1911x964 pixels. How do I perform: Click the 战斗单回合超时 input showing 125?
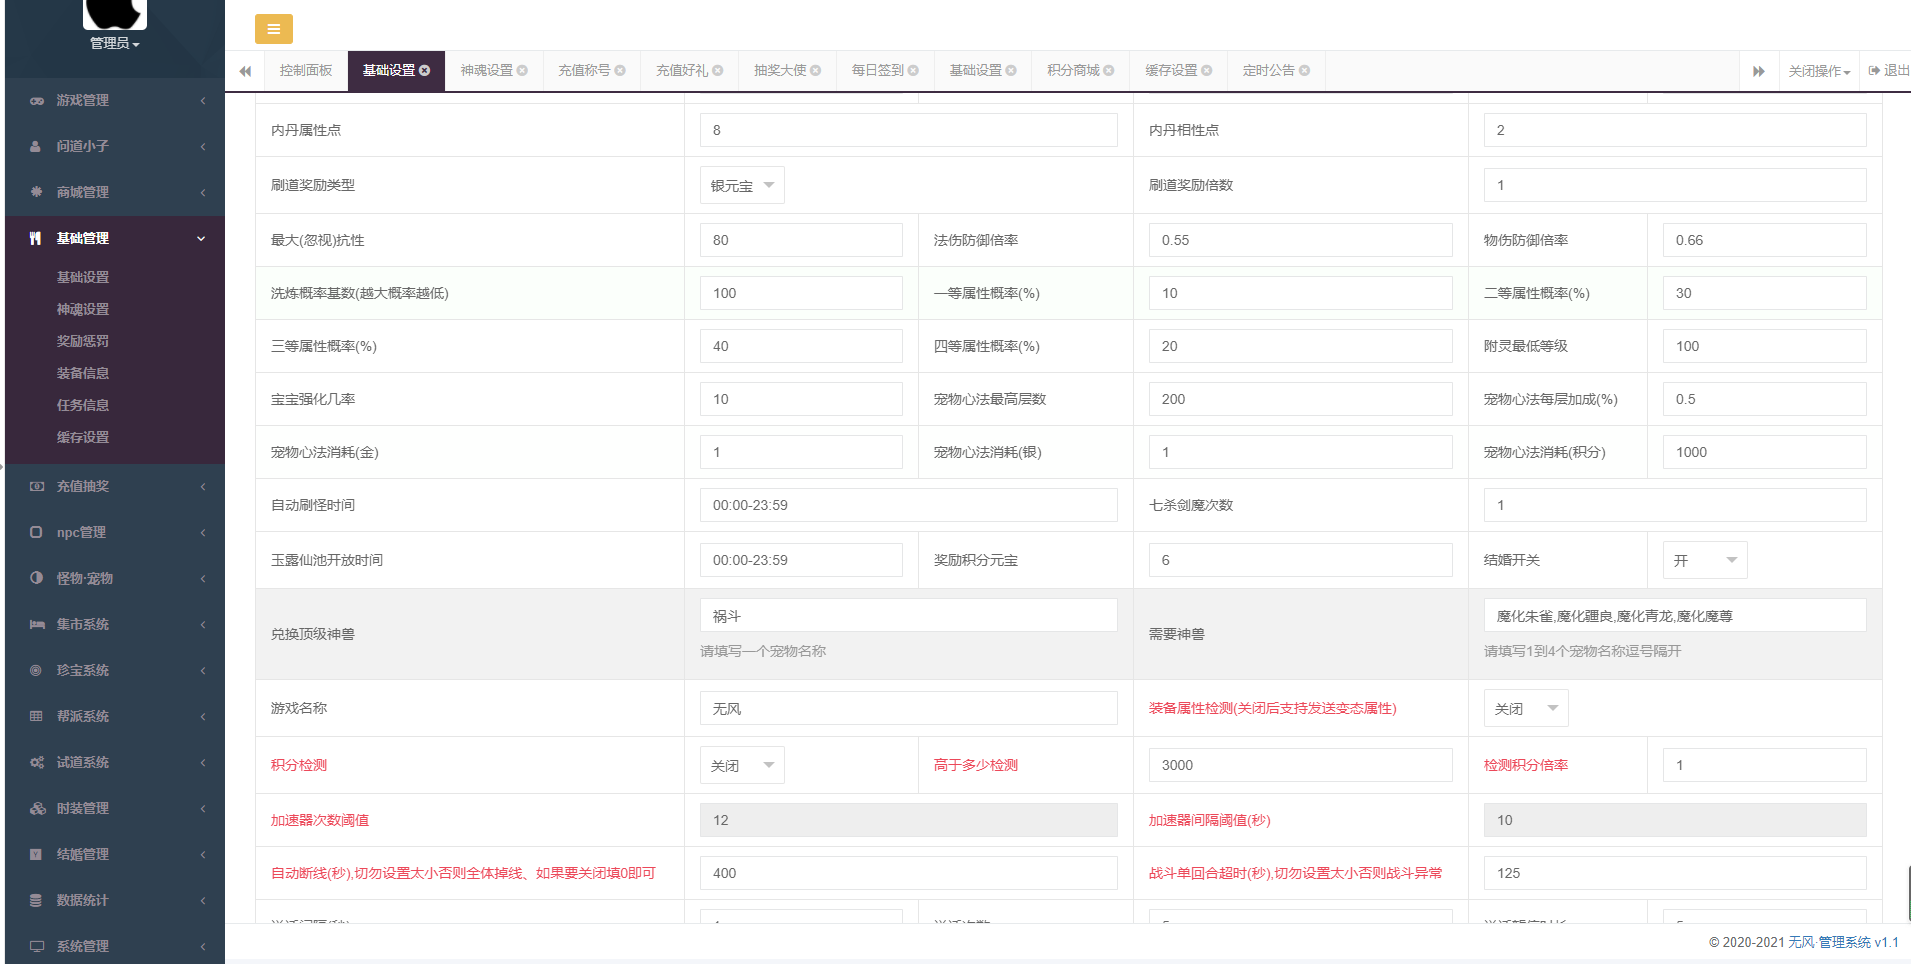click(1675, 873)
